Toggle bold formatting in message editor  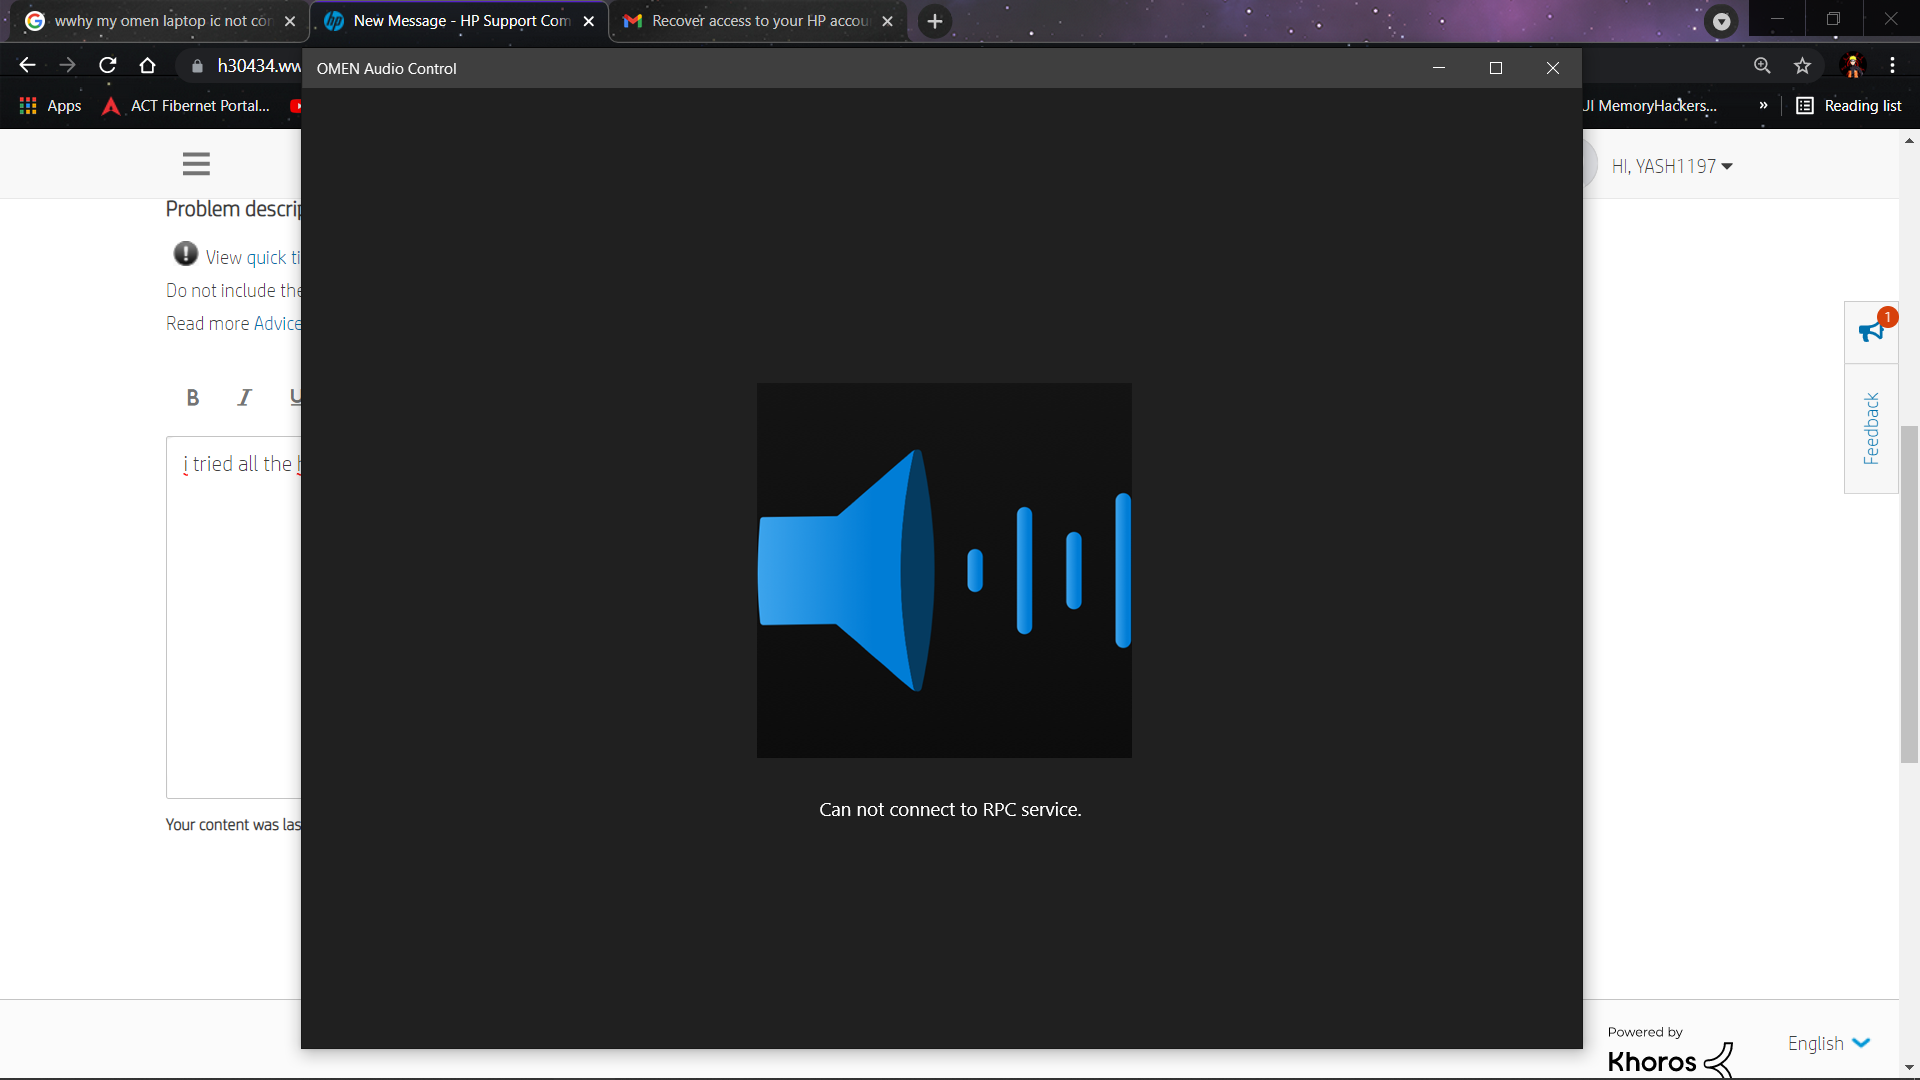[193, 398]
